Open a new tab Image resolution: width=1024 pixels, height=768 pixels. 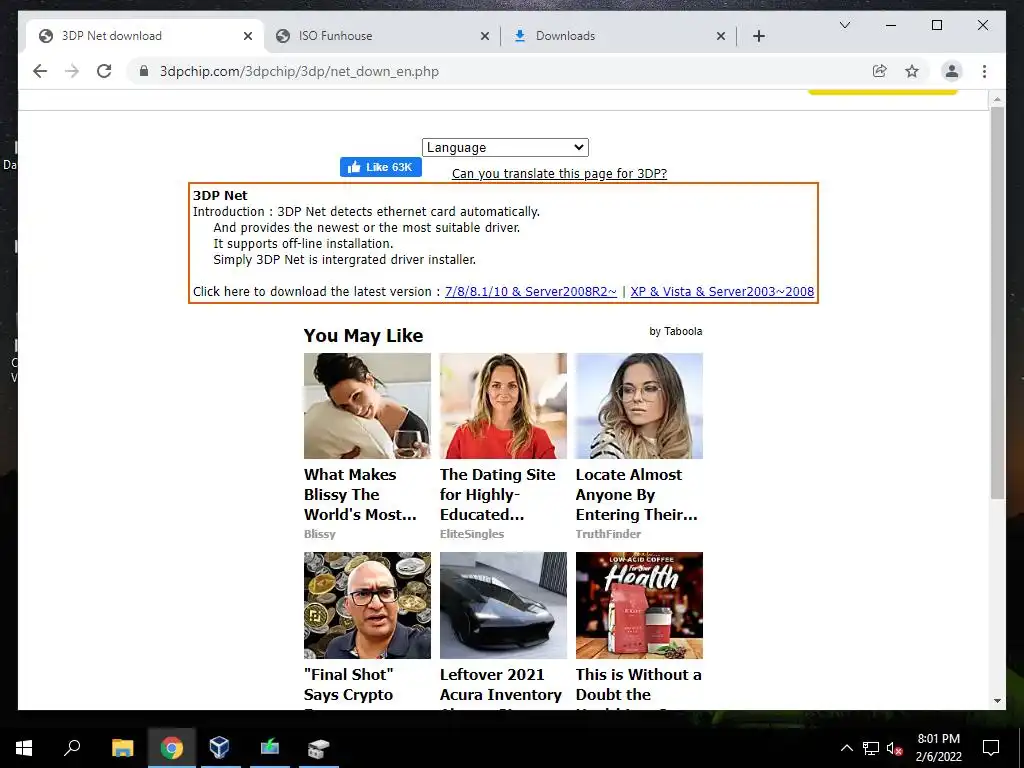click(x=758, y=36)
